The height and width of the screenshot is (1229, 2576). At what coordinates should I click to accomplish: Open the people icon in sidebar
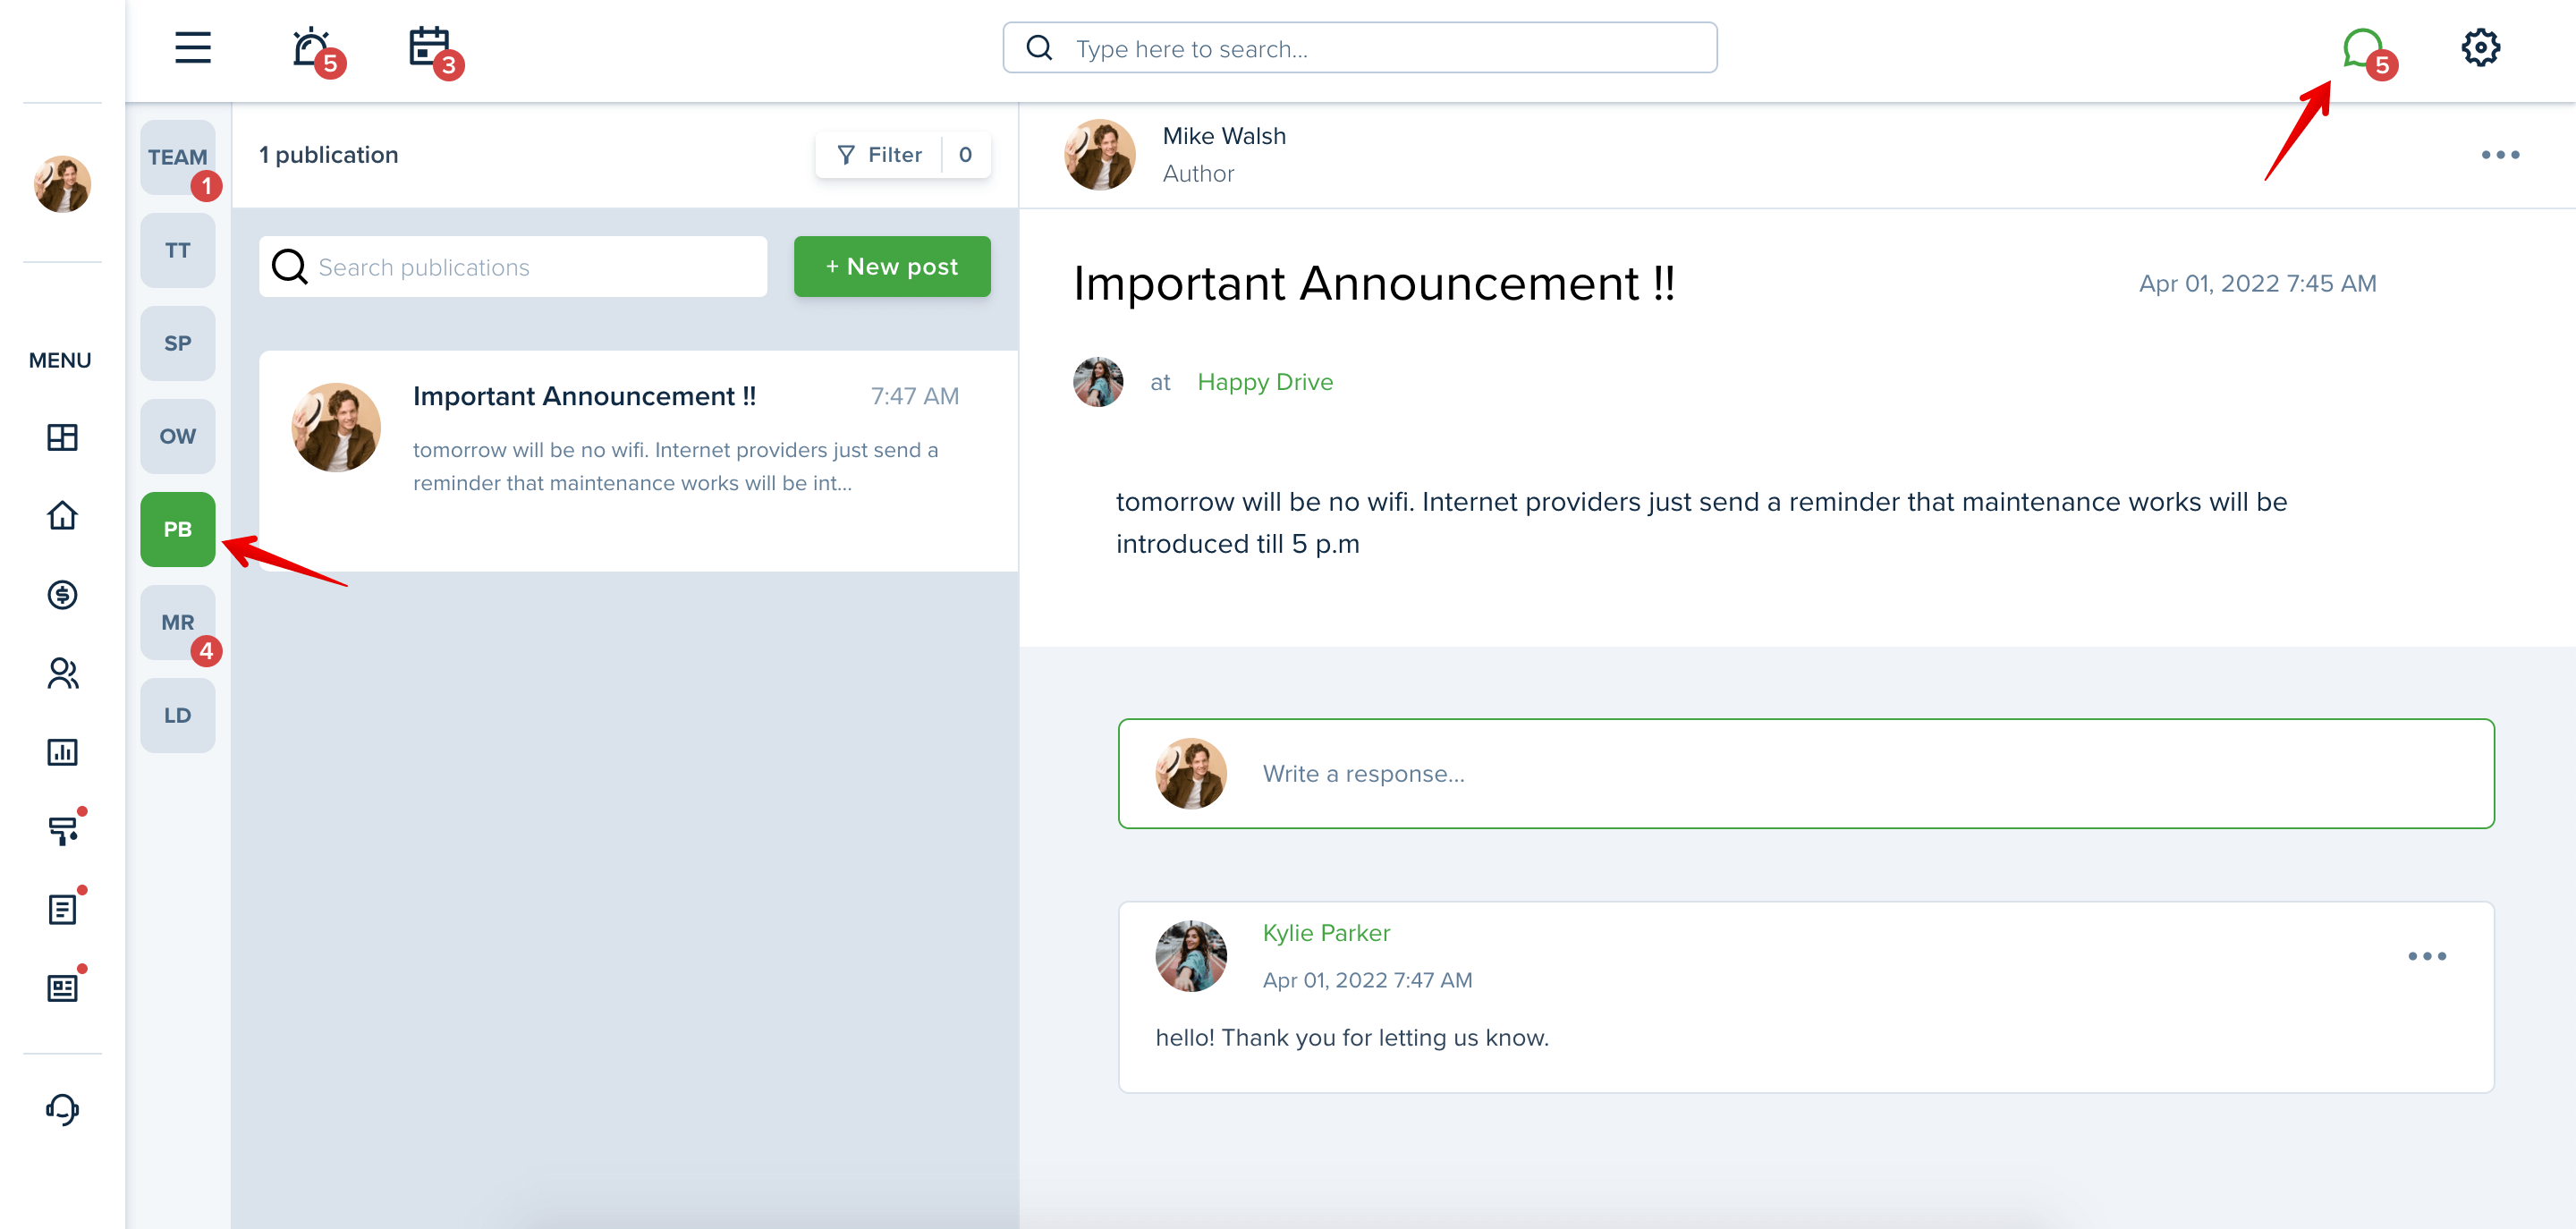click(62, 673)
